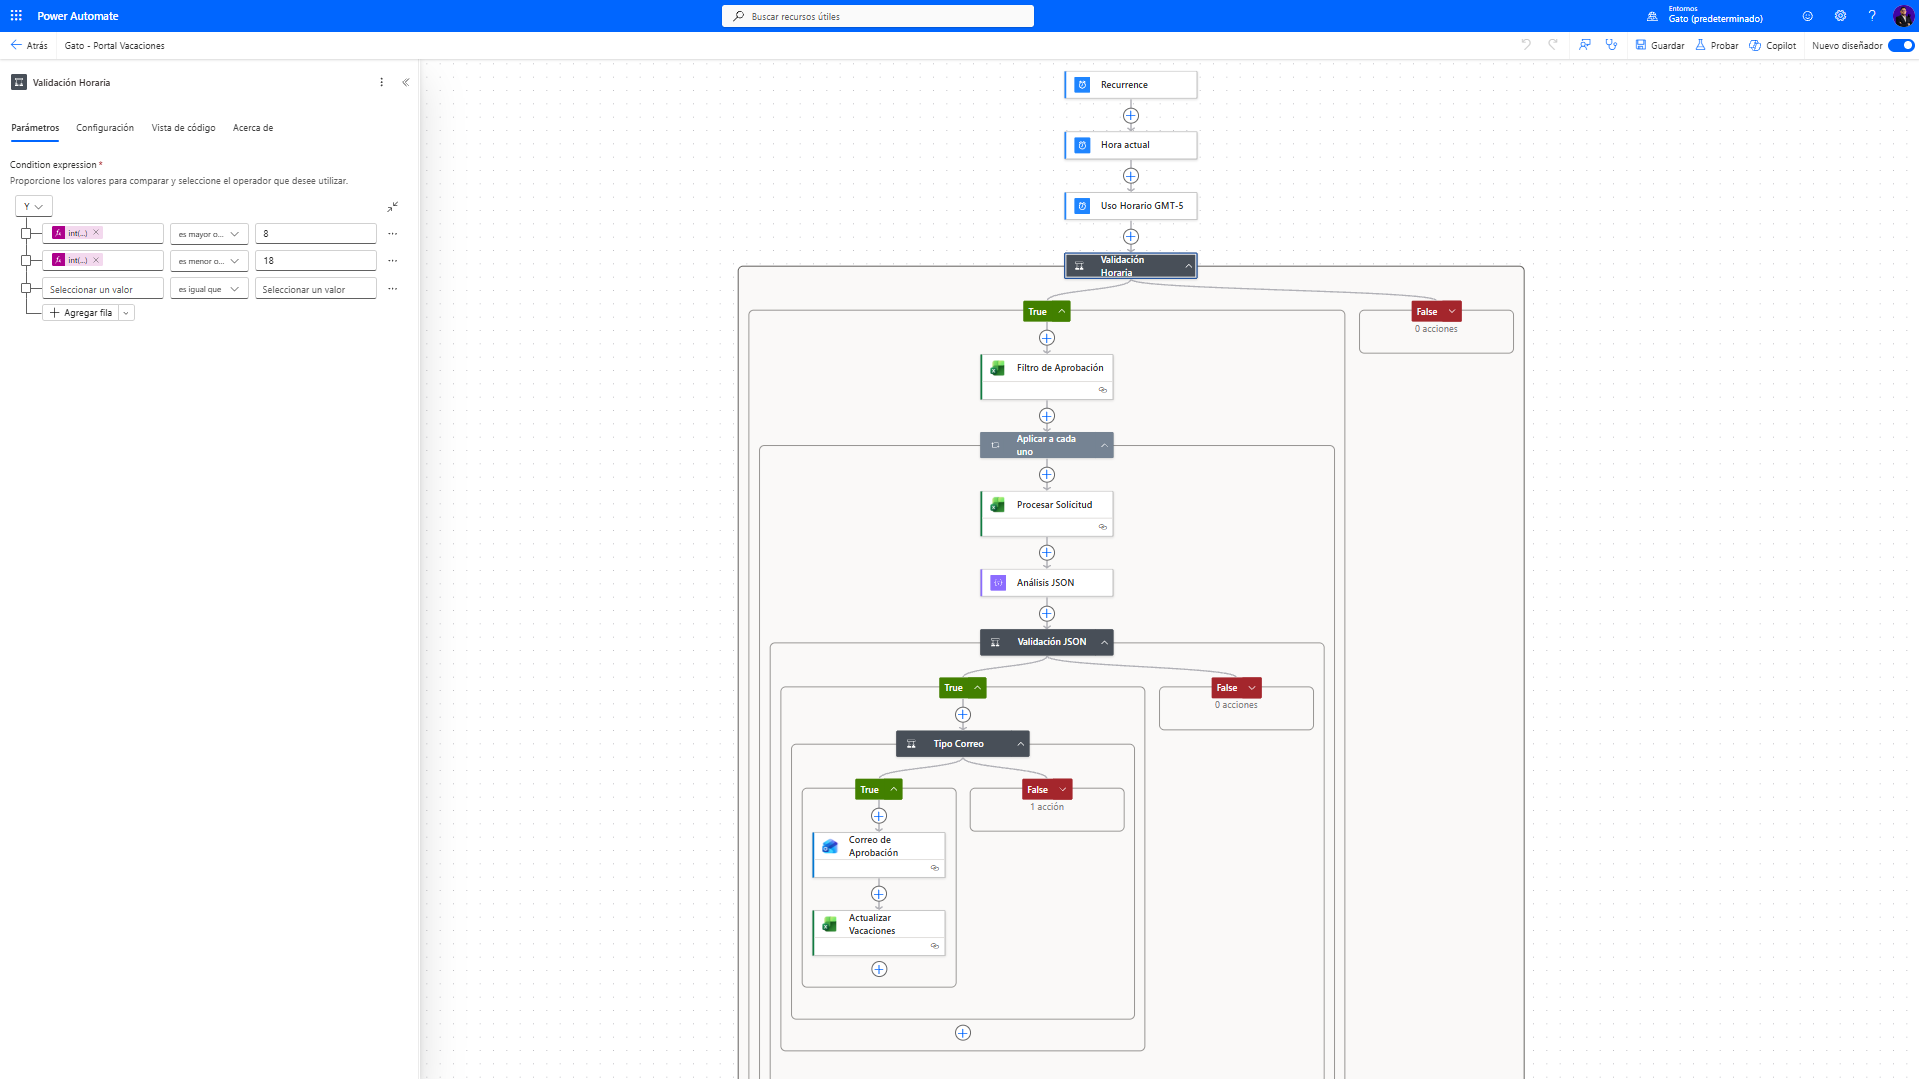The image size is (1919, 1079).
Task: Check the checkbox of the empty condition row
Action: [26, 288]
